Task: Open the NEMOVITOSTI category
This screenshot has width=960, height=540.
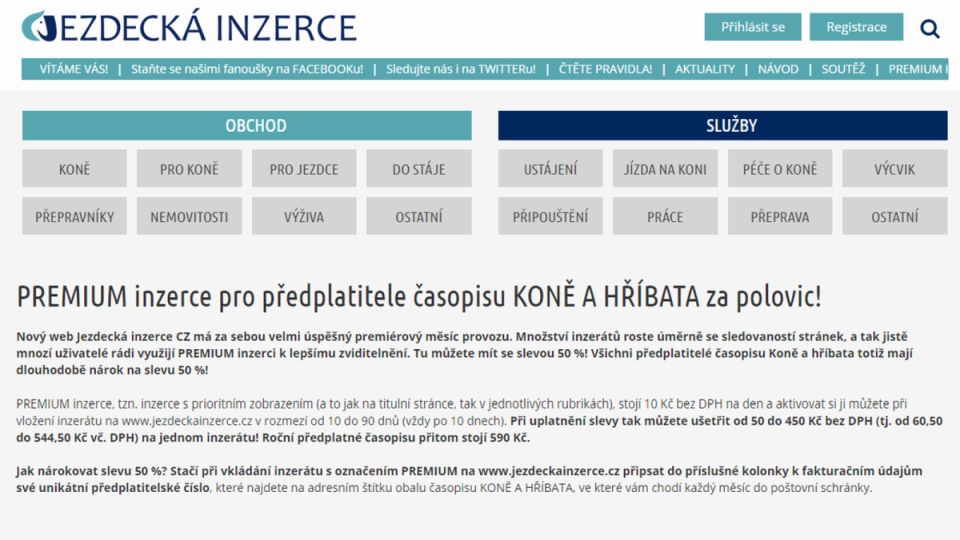Action: click(x=189, y=216)
